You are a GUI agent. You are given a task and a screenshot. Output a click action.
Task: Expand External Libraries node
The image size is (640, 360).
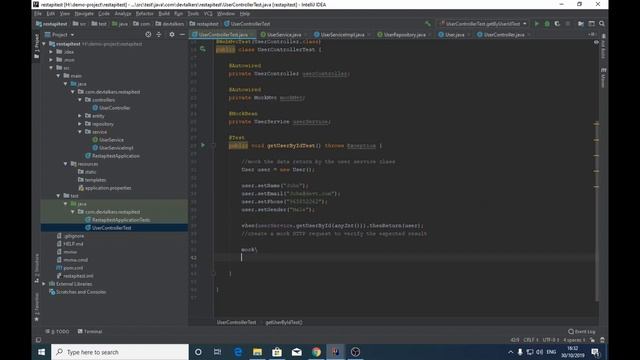click(x=44, y=284)
